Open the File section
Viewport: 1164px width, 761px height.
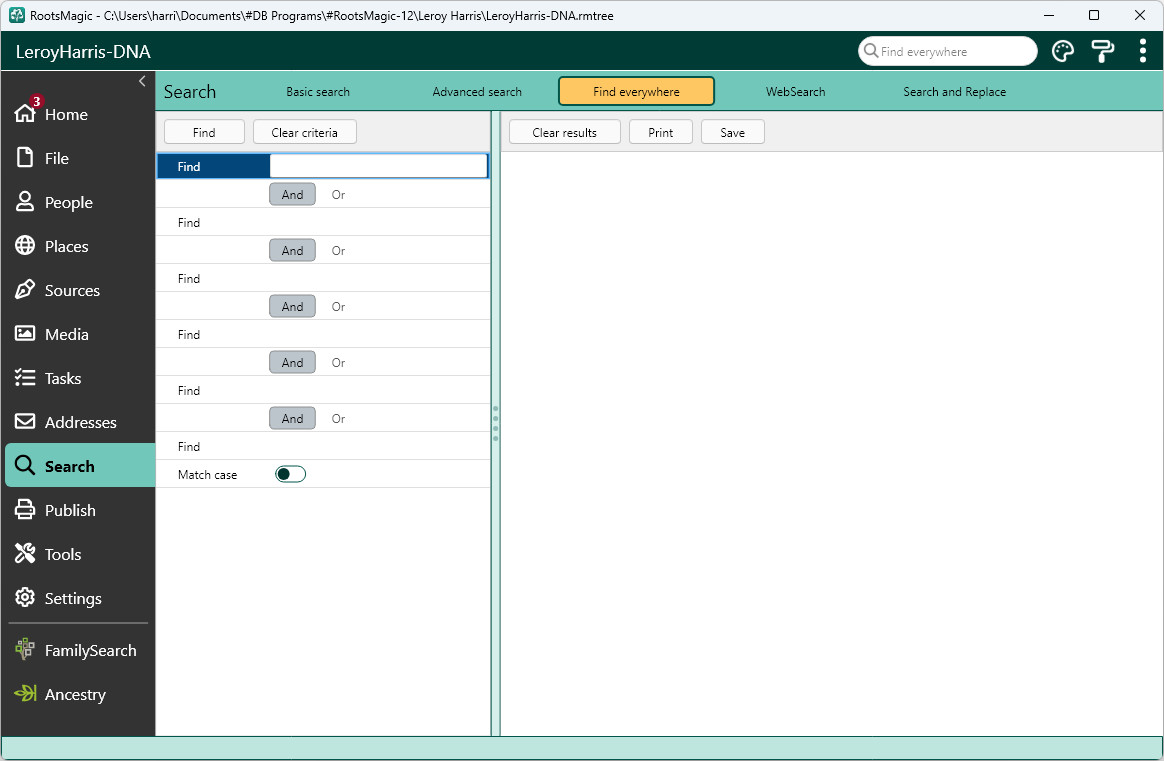(x=79, y=158)
